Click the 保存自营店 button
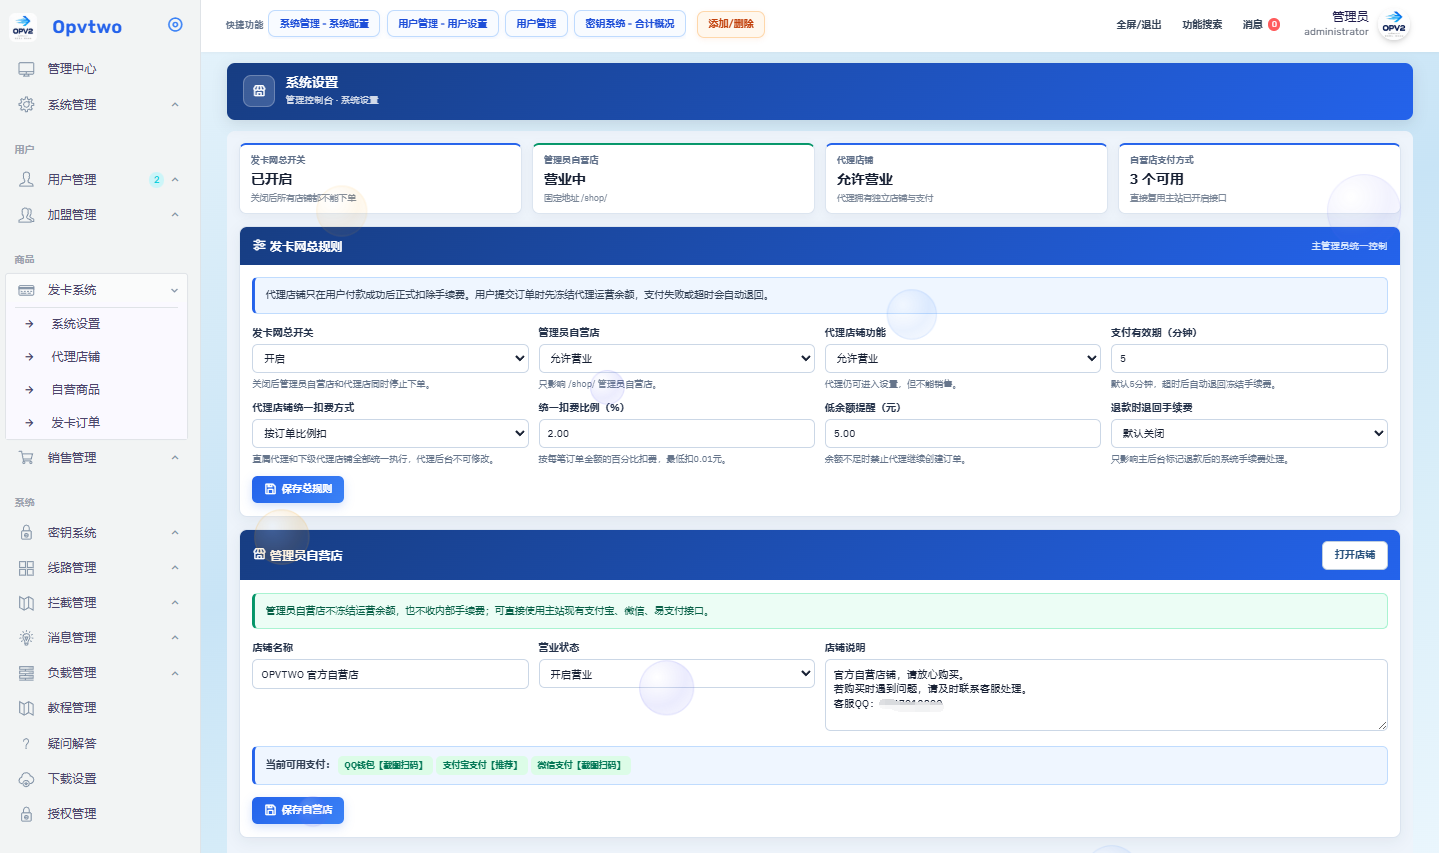 [298, 810]
